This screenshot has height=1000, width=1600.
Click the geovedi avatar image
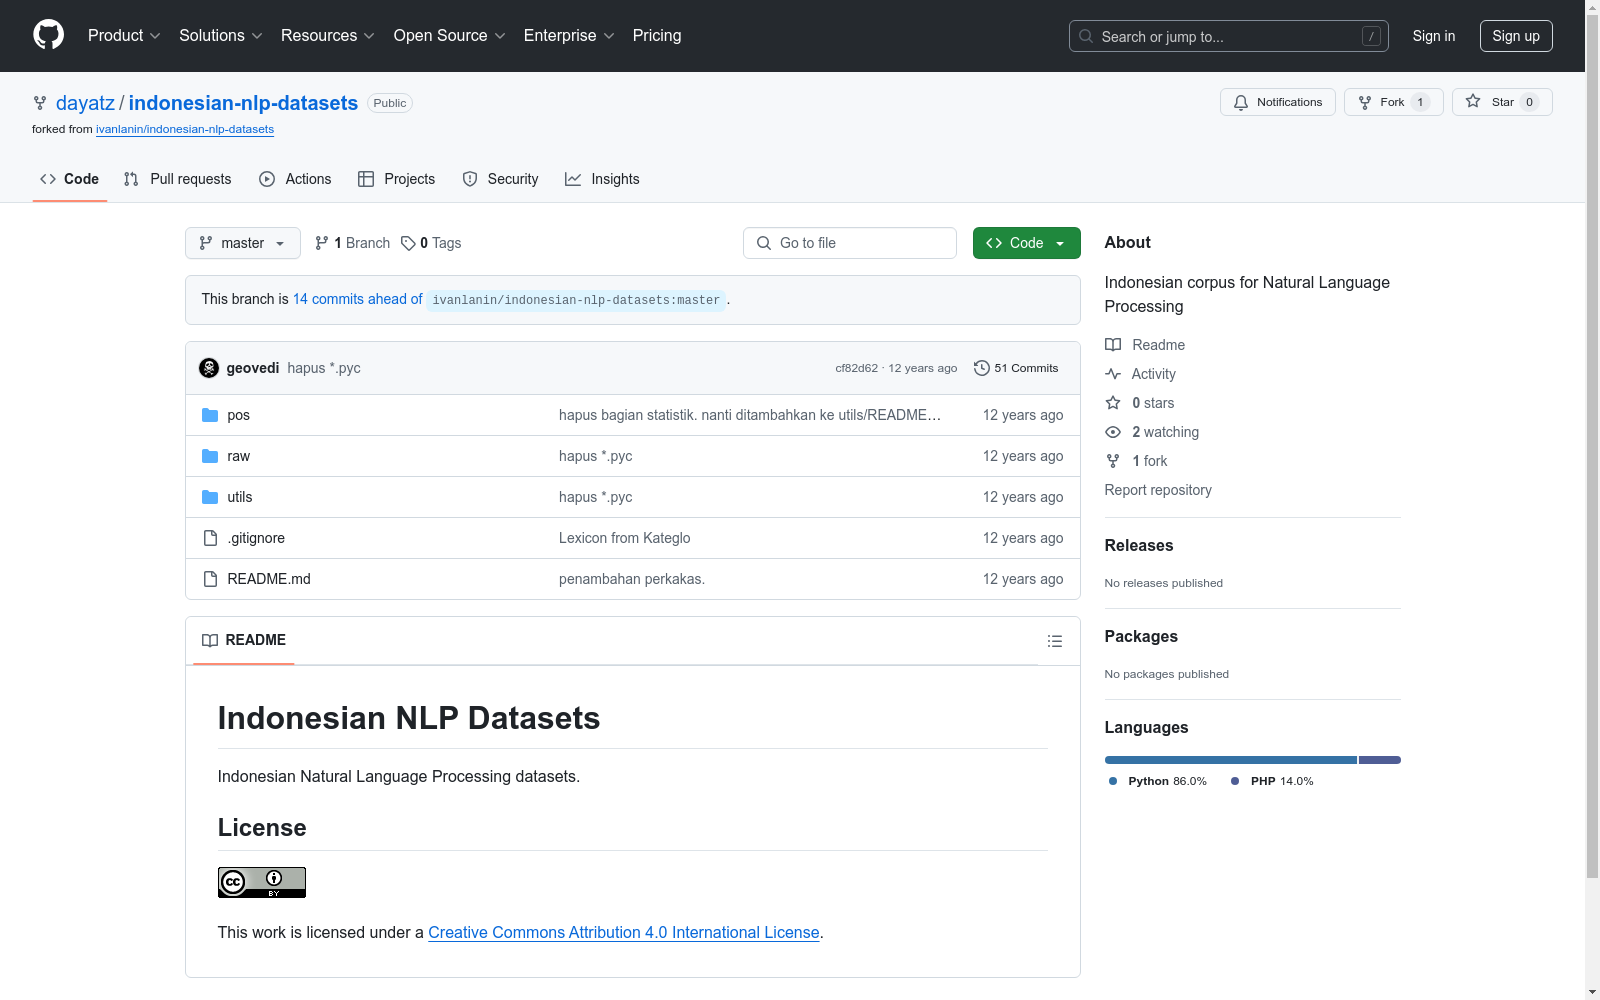click(x=209, y=368)
